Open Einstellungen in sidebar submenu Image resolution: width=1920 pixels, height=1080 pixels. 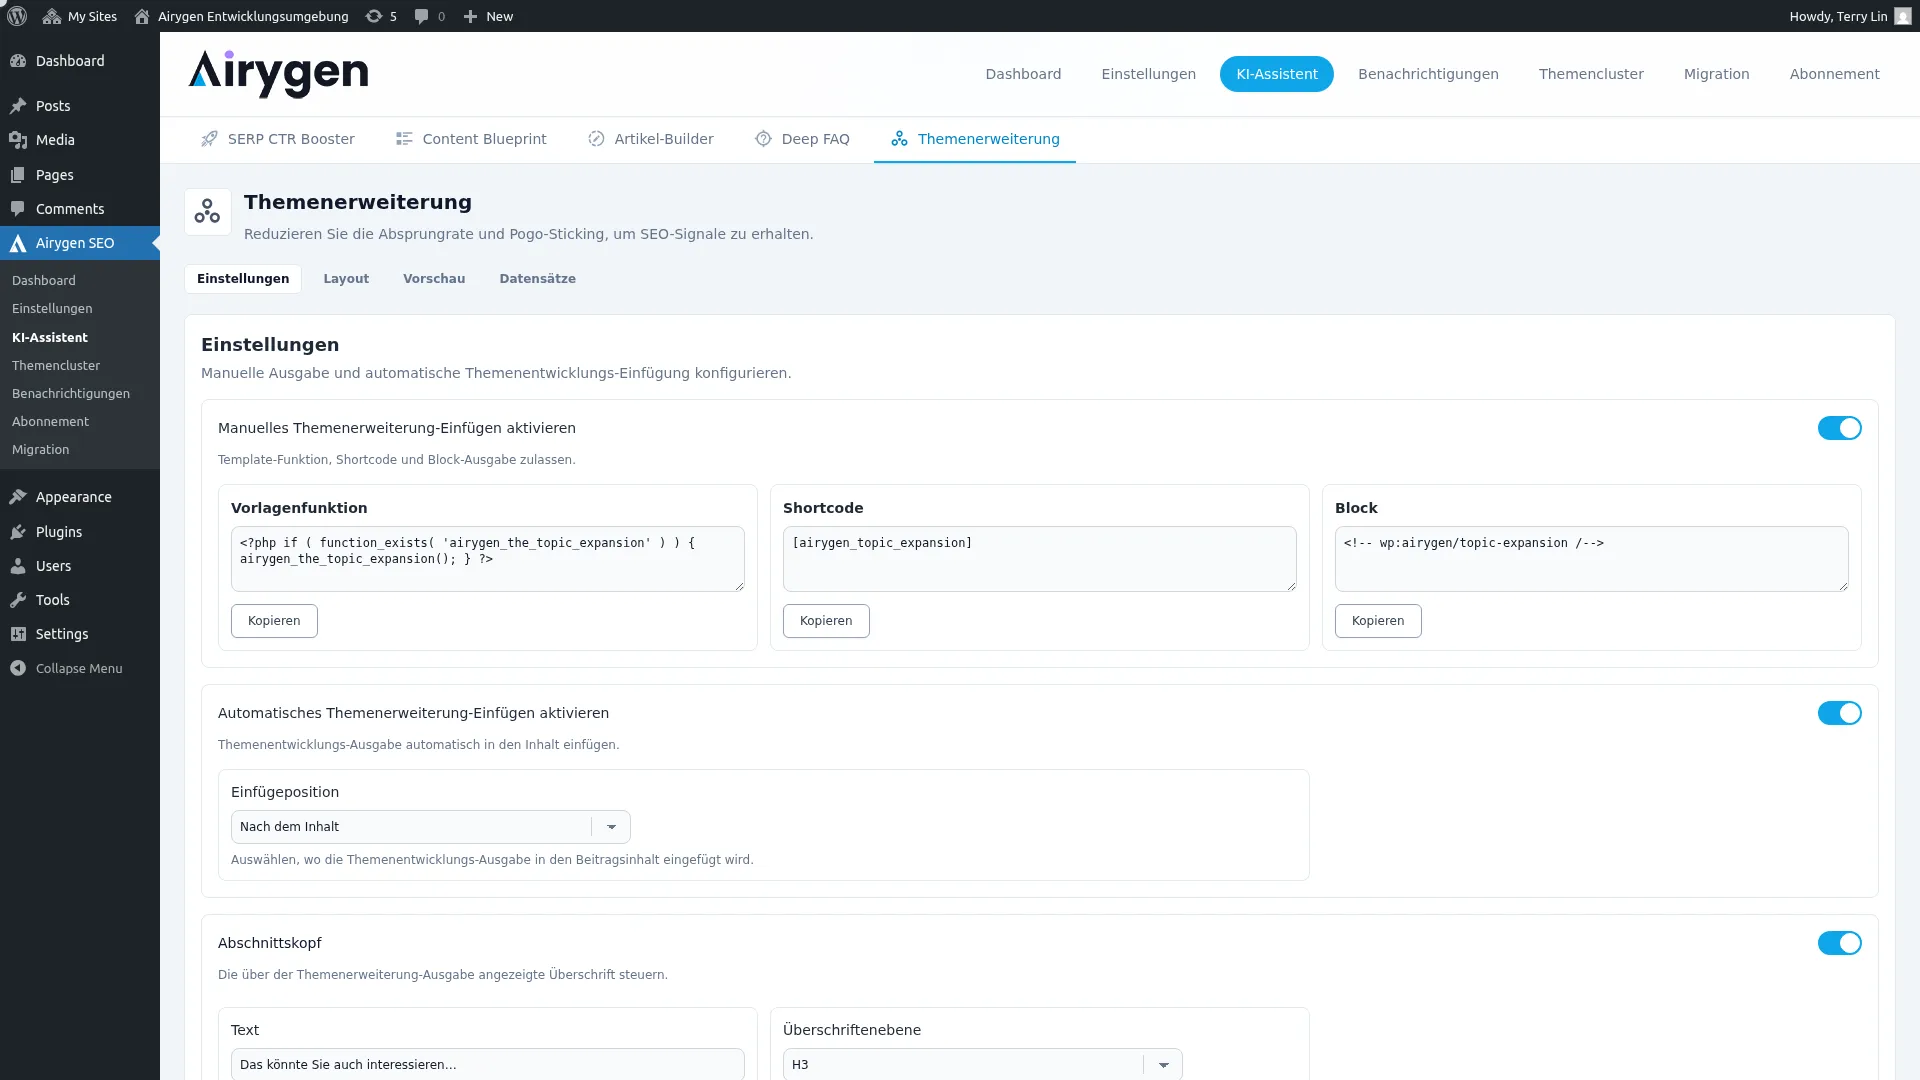click(52, 309)
